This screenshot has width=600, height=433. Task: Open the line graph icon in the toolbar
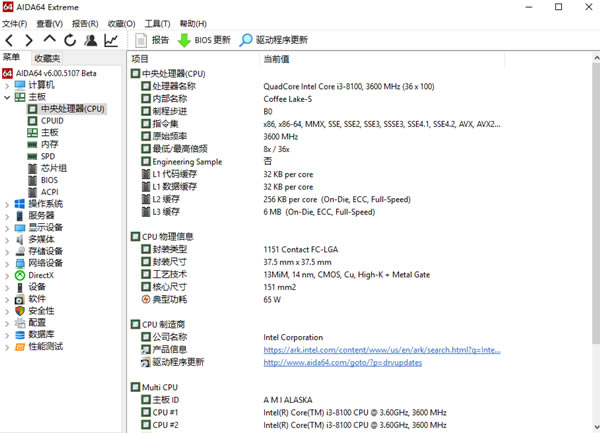111,40
